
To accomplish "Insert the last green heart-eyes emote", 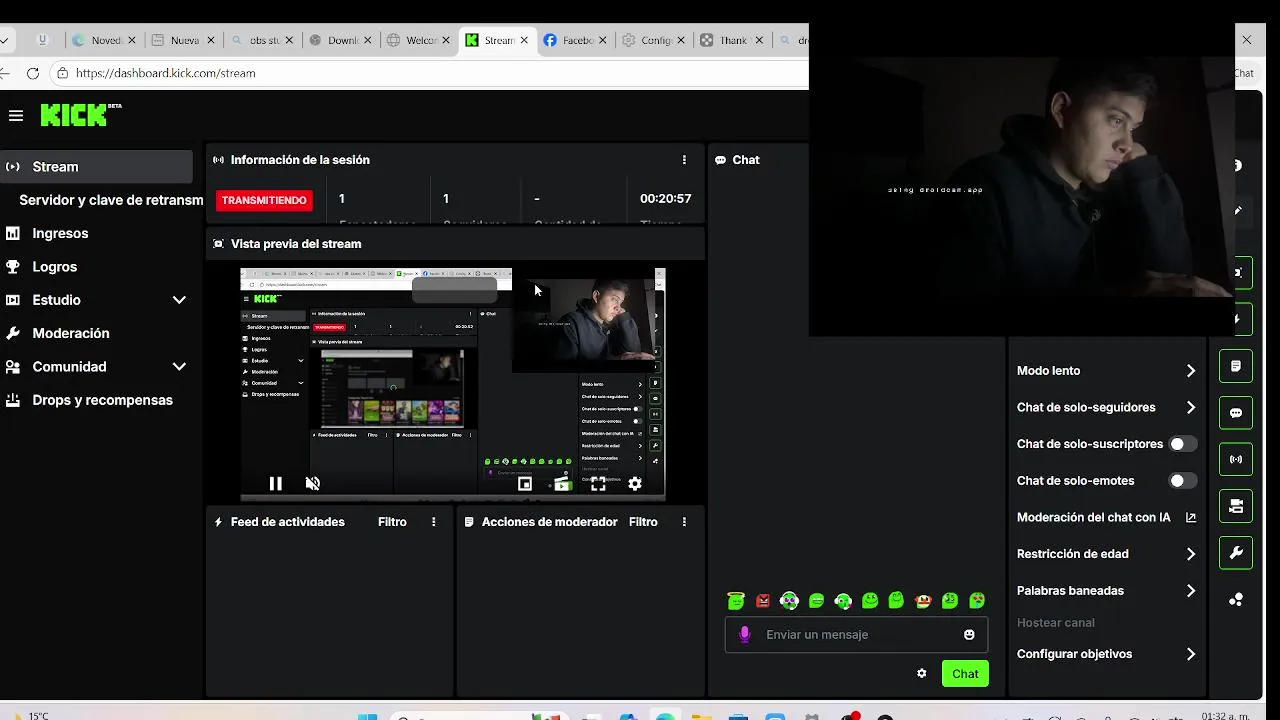I will pos(977,601).
